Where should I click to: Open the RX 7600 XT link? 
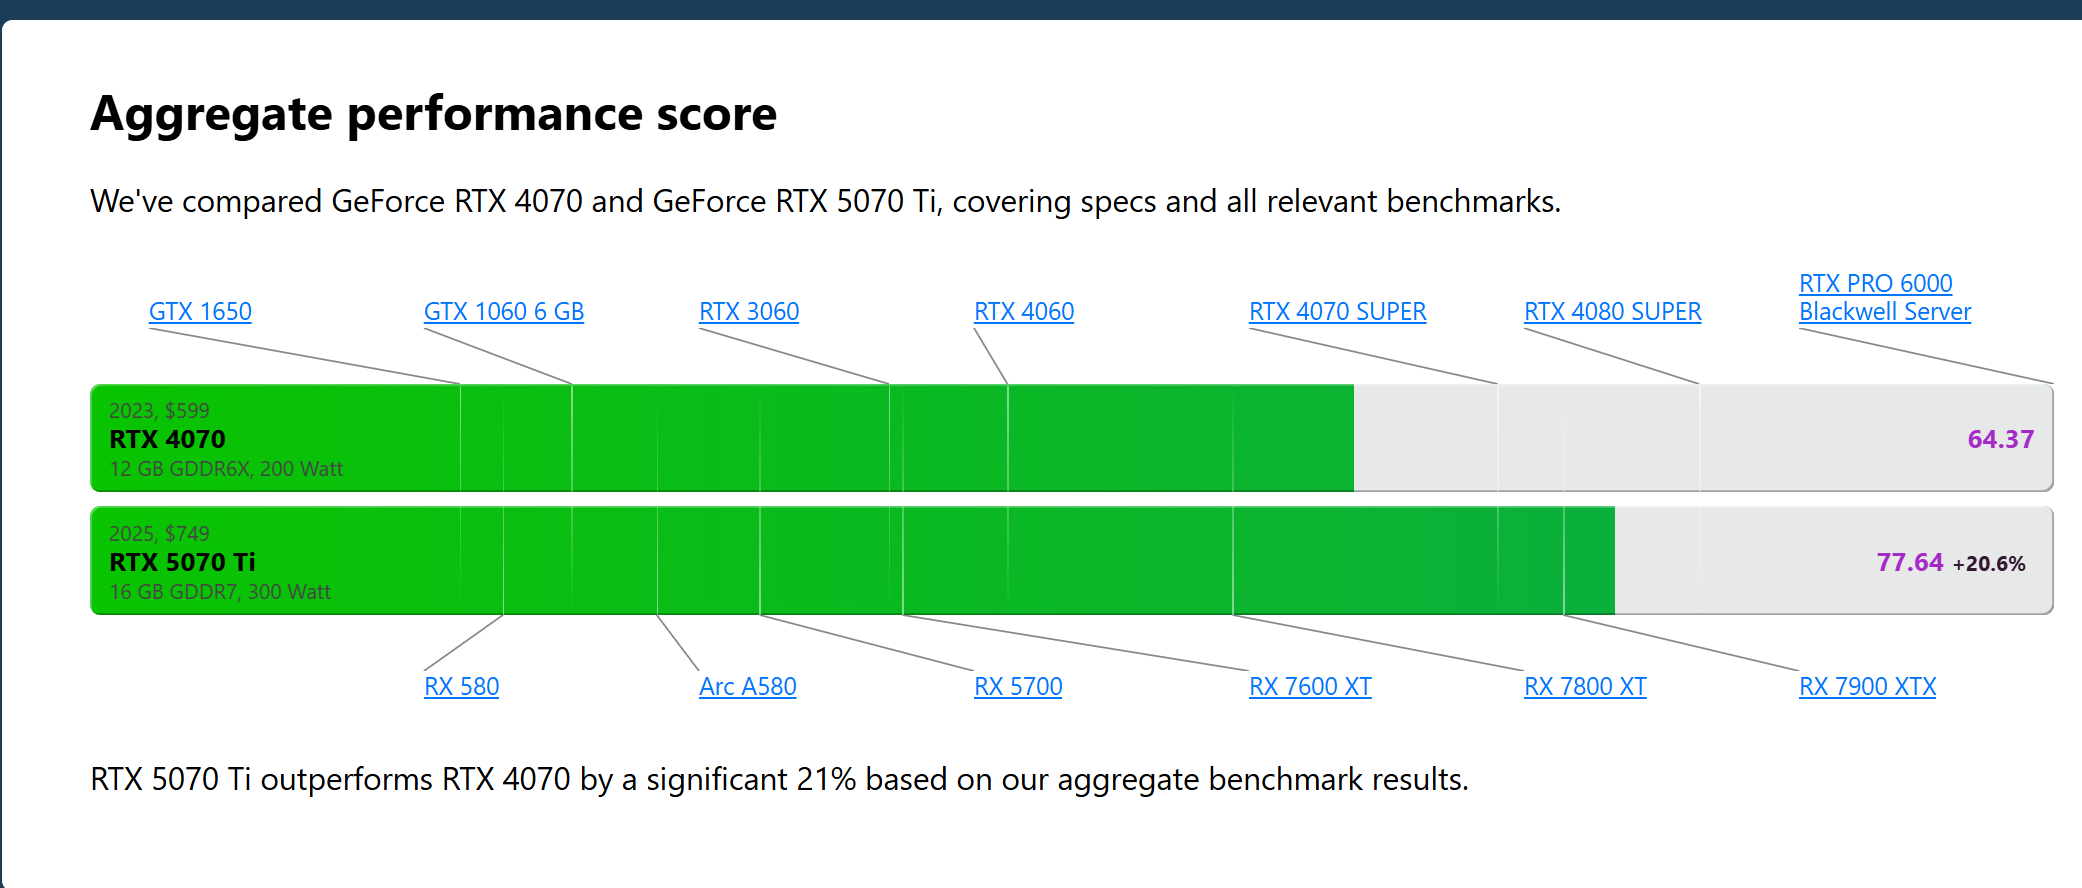[1310, 687]
